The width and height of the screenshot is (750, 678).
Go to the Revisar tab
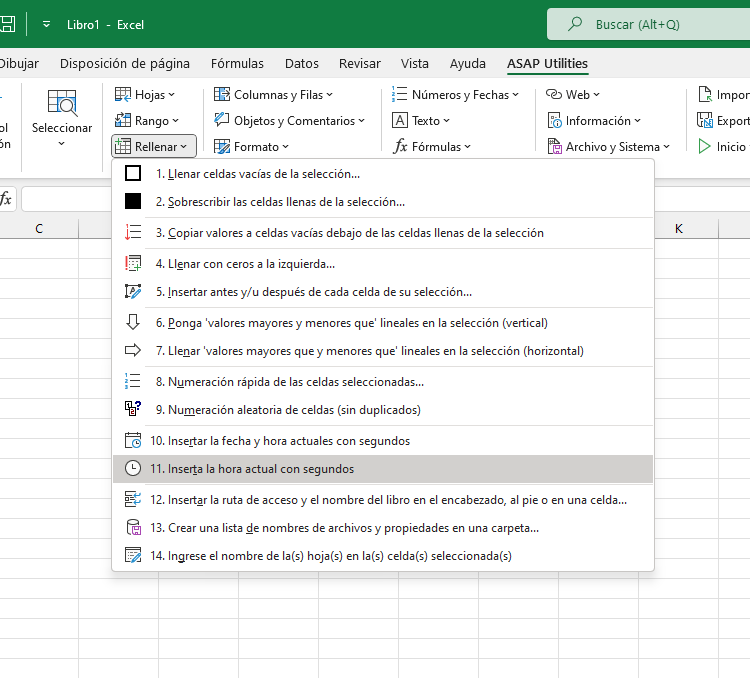(x=360, y=64)
